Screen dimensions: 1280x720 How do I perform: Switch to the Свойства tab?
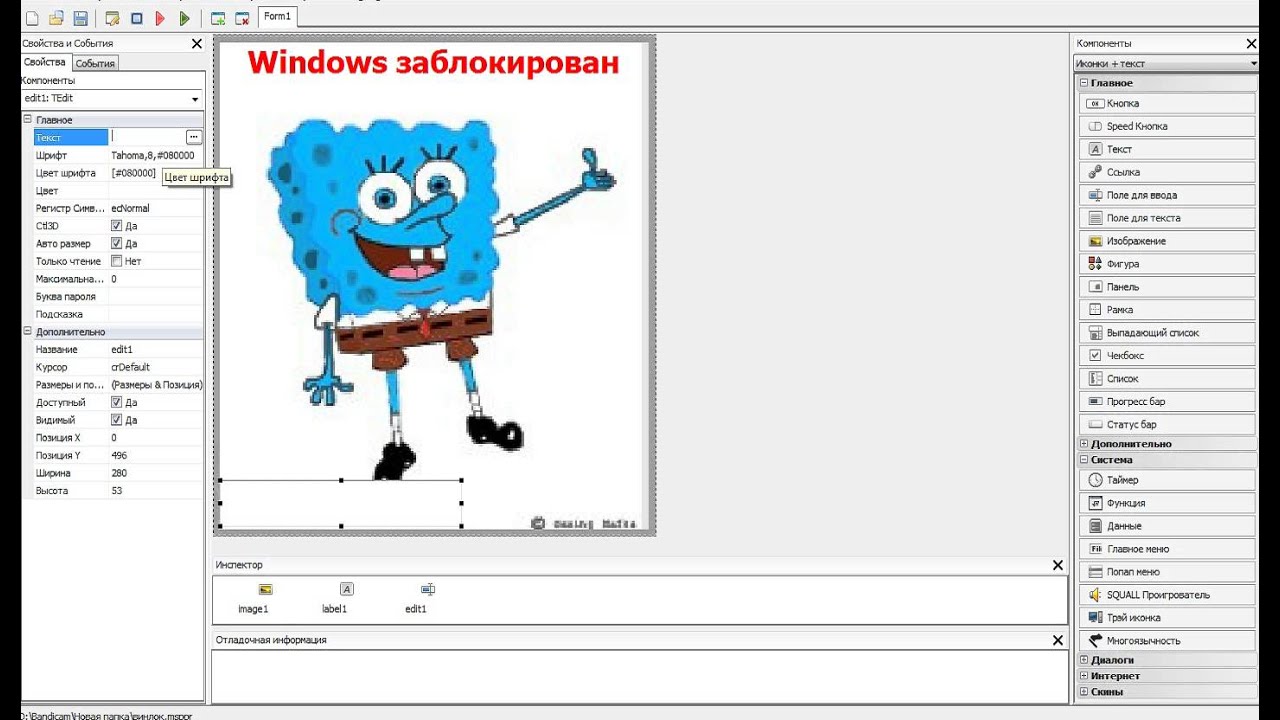(45, 62)
